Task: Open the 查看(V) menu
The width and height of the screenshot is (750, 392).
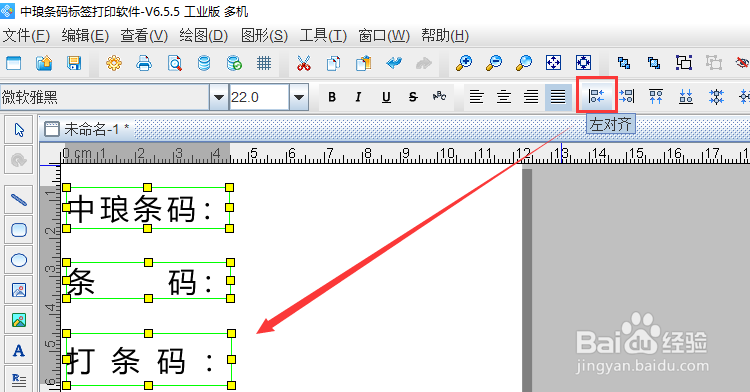Action: (144, 35)
